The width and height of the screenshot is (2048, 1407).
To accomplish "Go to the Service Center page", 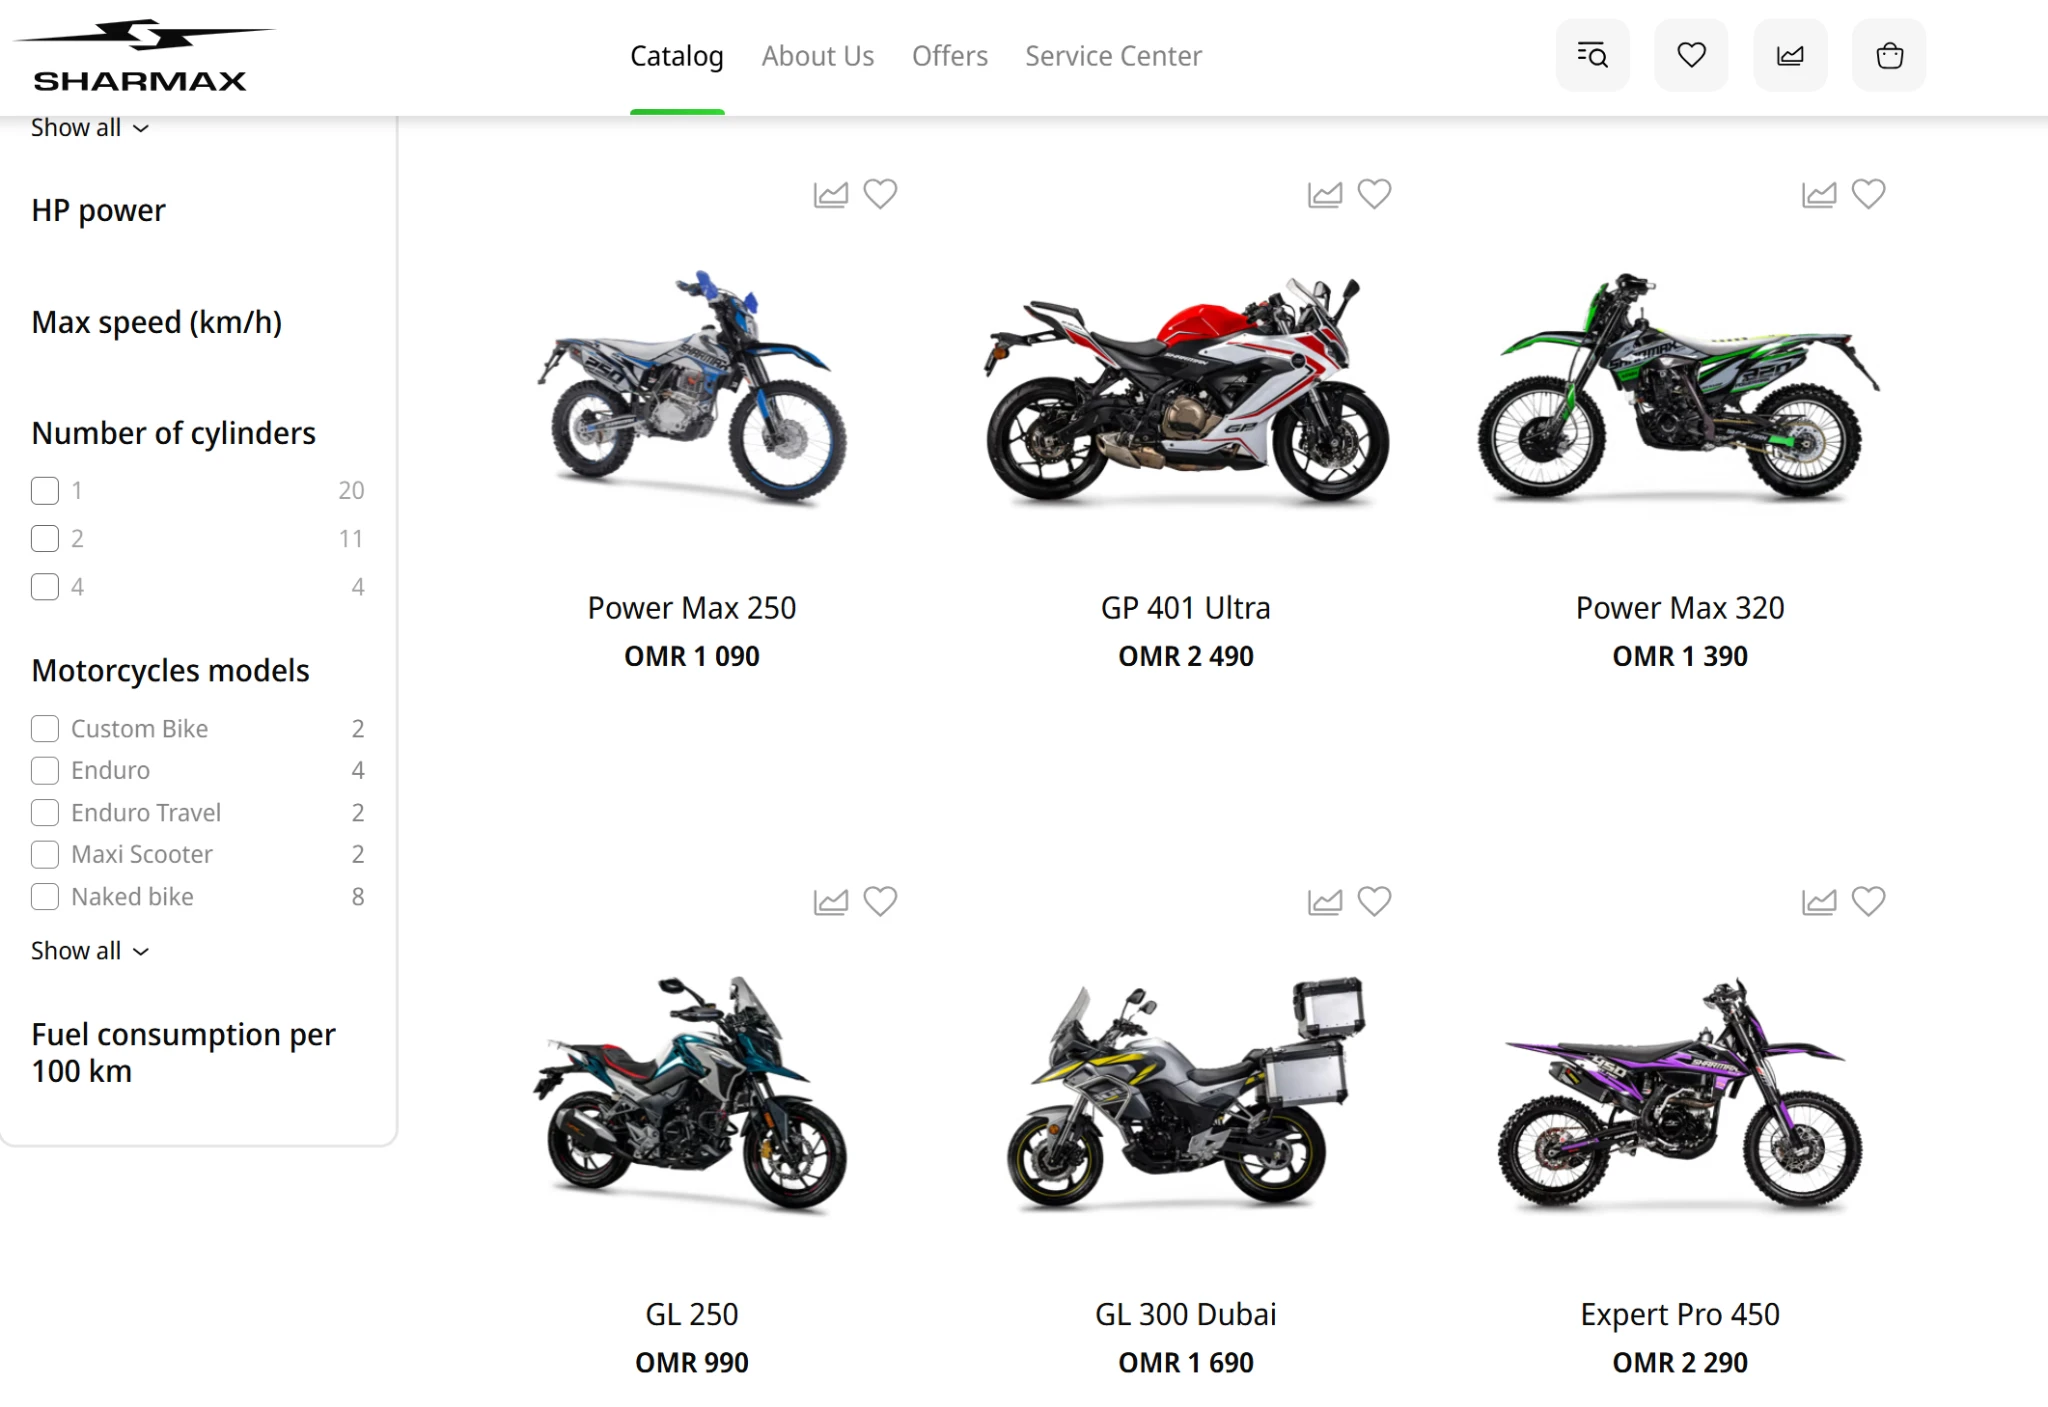I will 1113,56.
